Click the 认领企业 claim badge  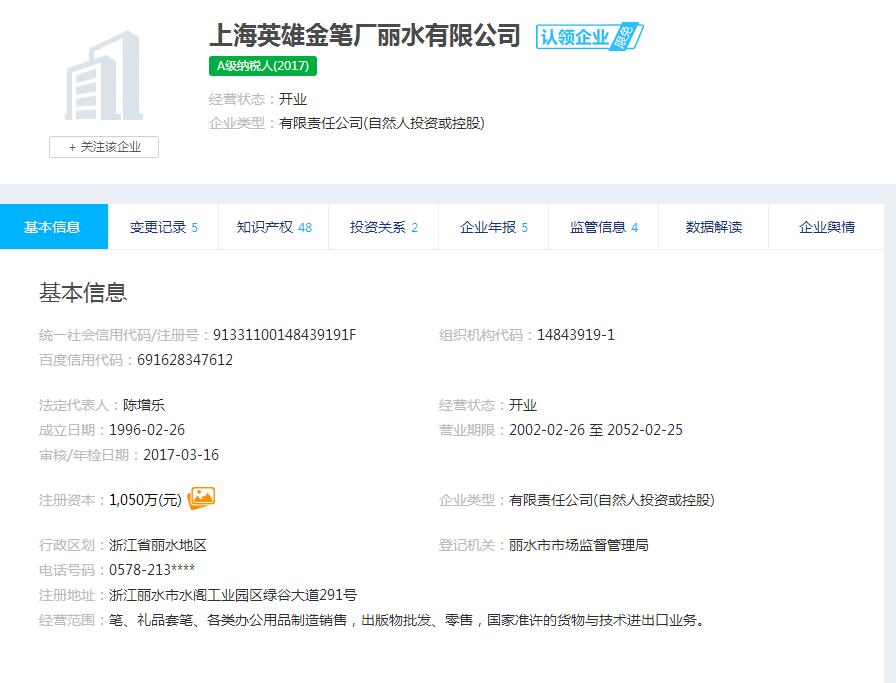[589, 37]
